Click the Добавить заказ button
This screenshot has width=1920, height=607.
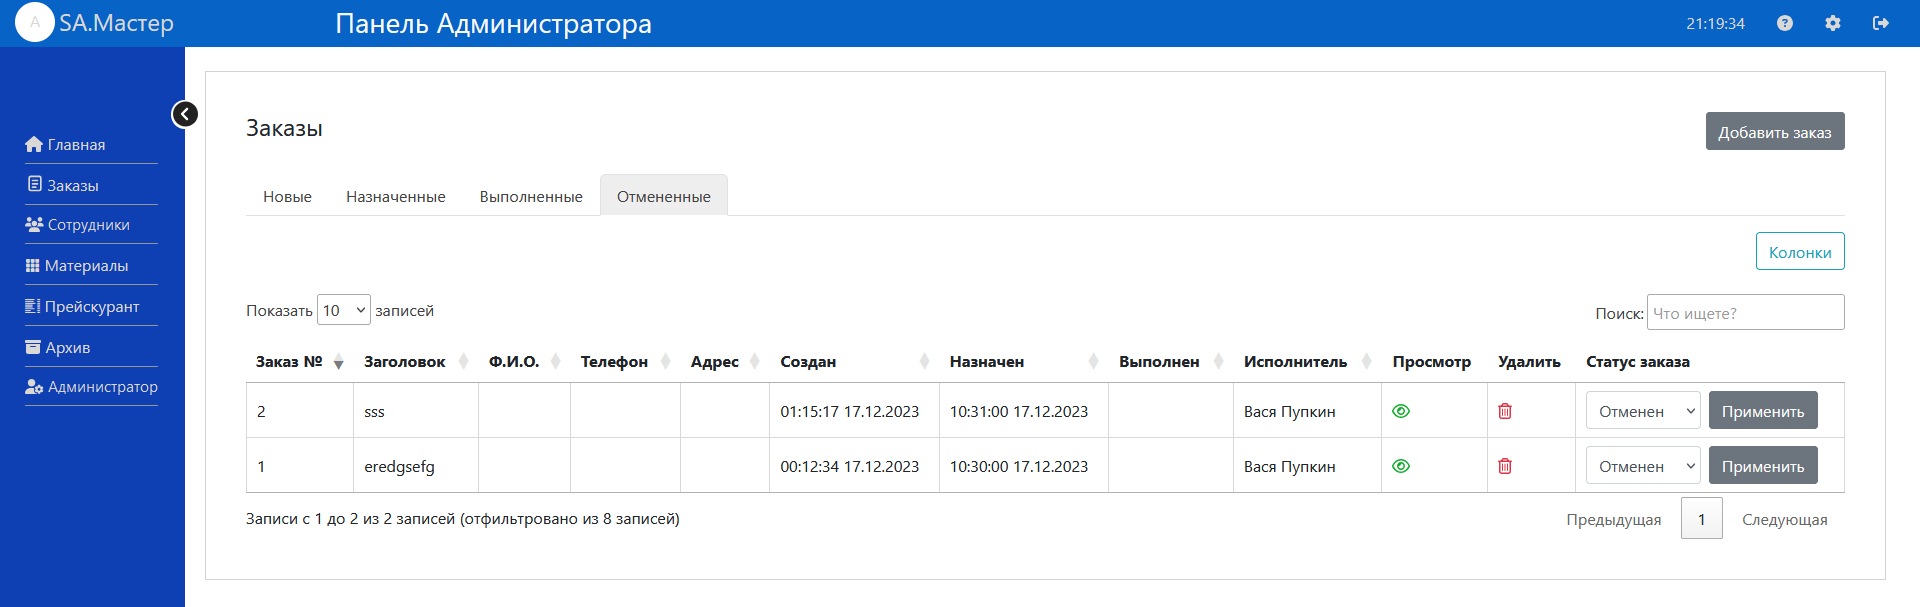pyautogui.click(x=1774, y=132)
